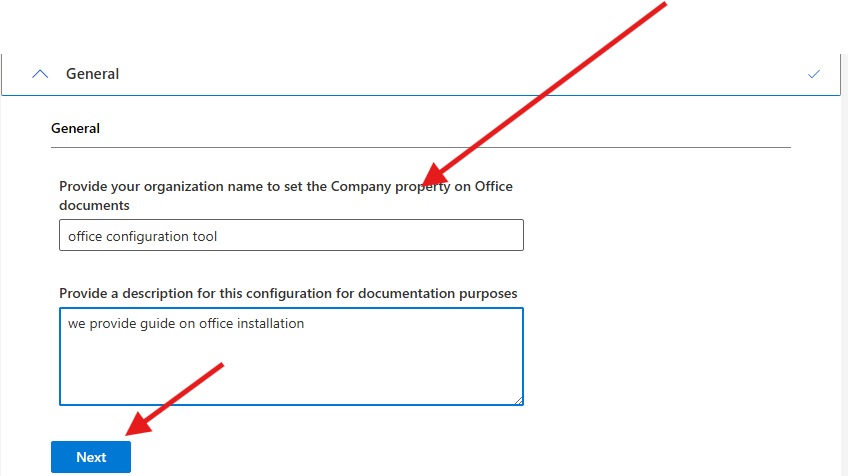Click the General accordion header title

click(92, 74)
